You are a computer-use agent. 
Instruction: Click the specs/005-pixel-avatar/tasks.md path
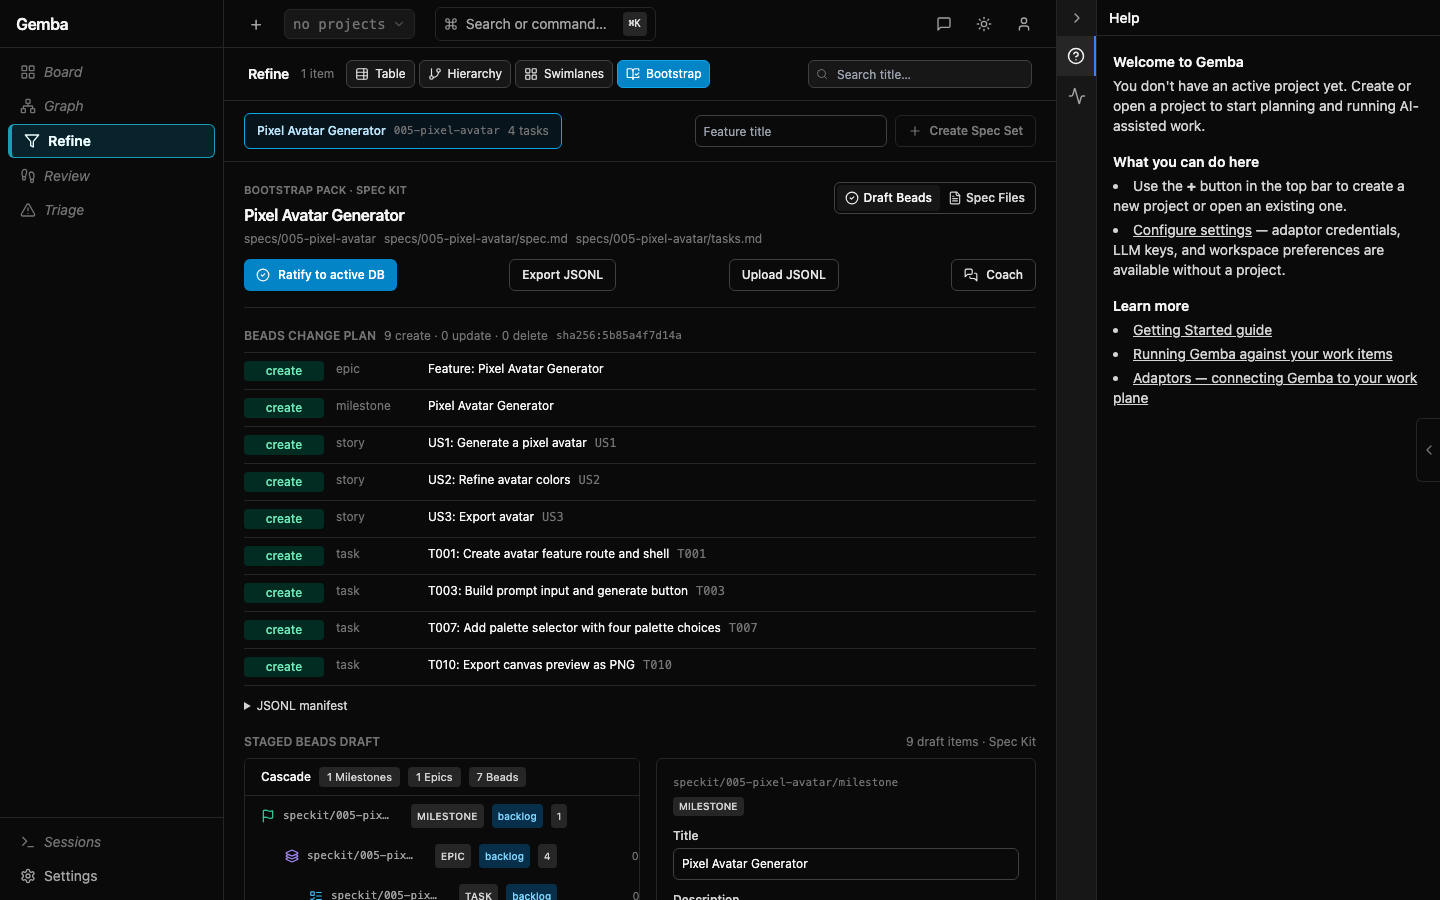(x=669, y=239)
